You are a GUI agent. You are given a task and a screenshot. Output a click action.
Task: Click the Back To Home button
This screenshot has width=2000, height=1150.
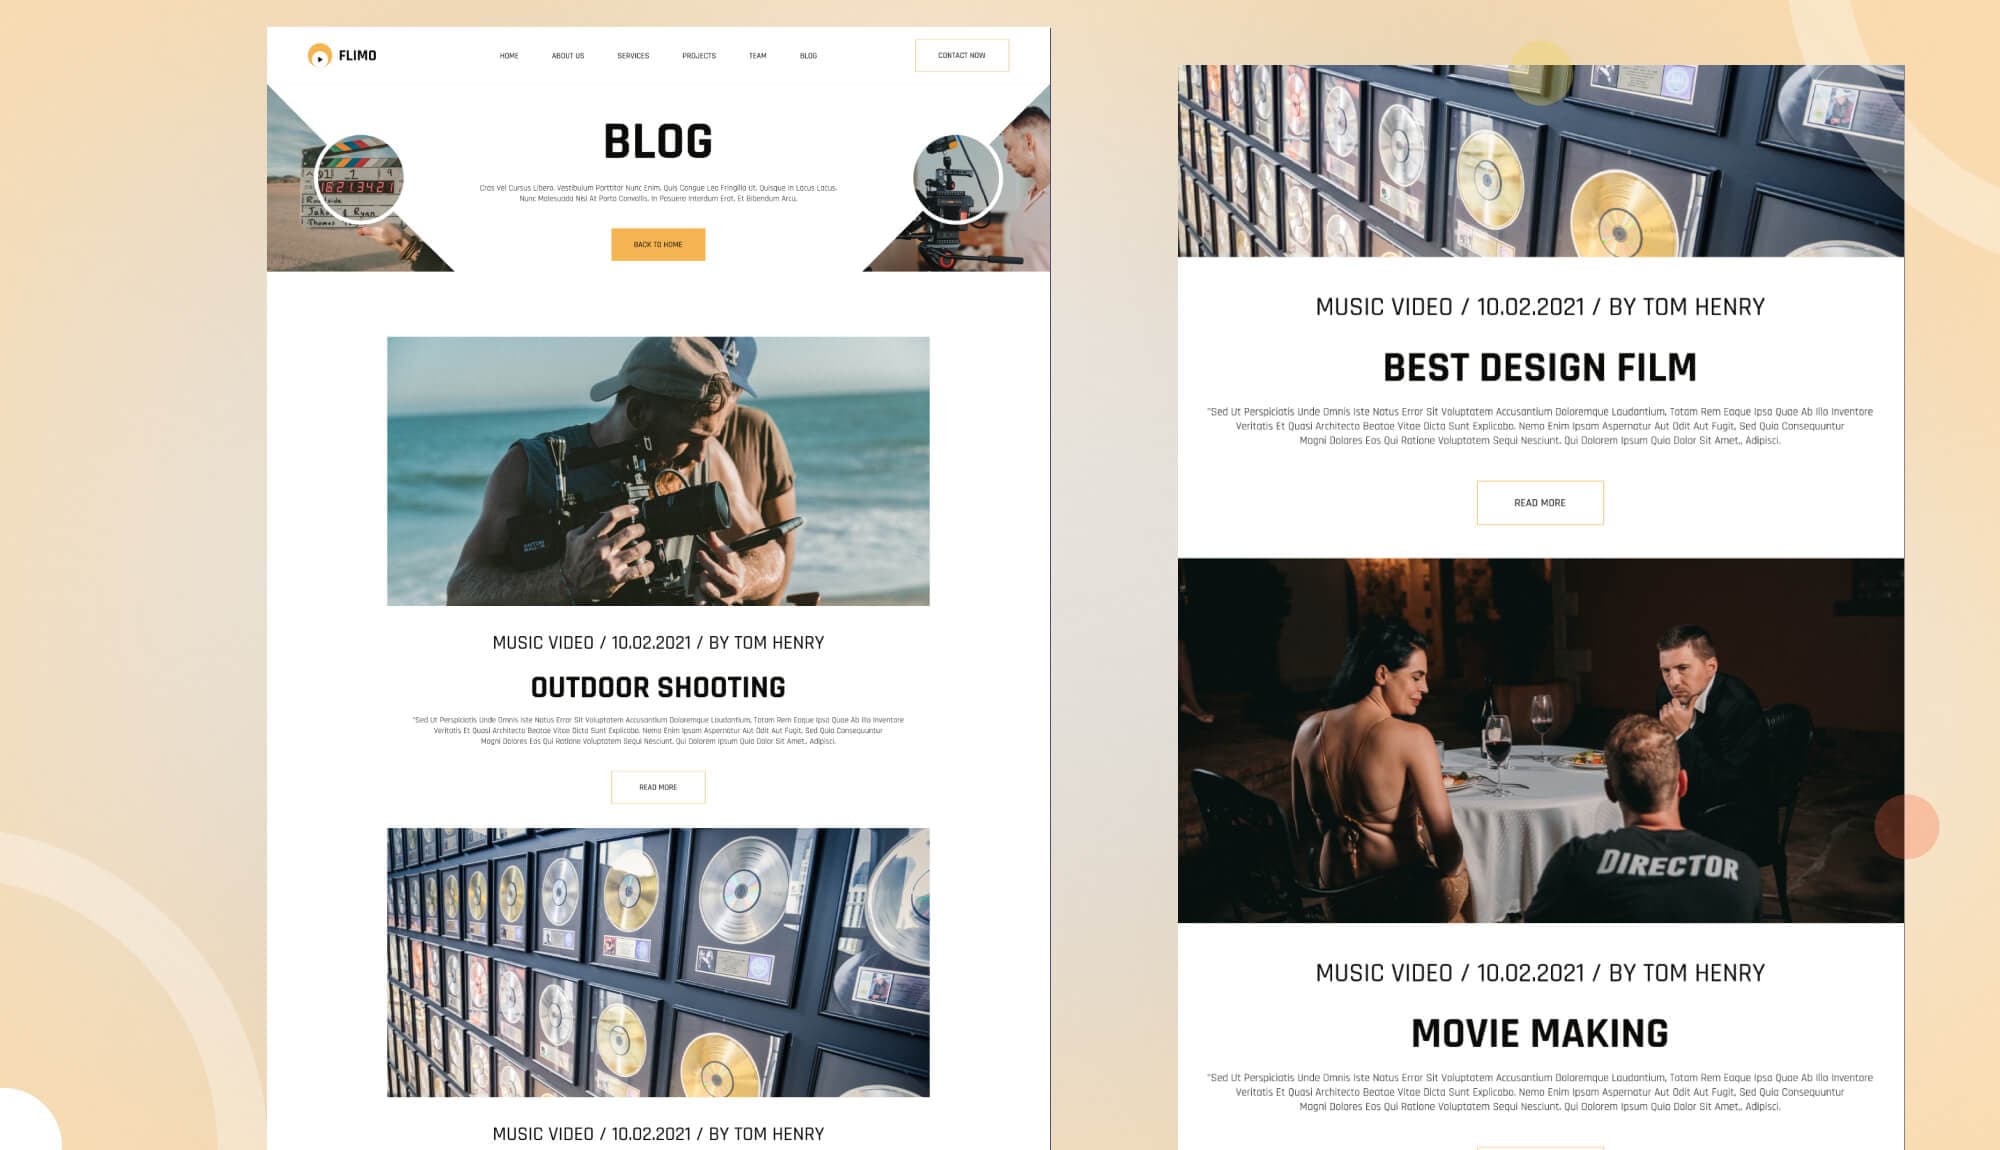658,245
